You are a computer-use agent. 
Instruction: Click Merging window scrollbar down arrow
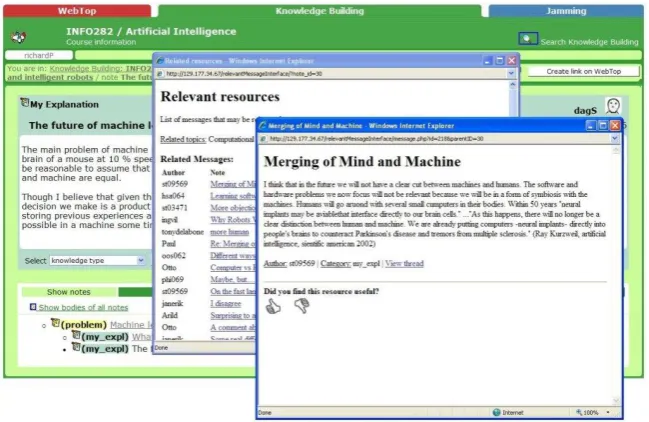(616, 400)
